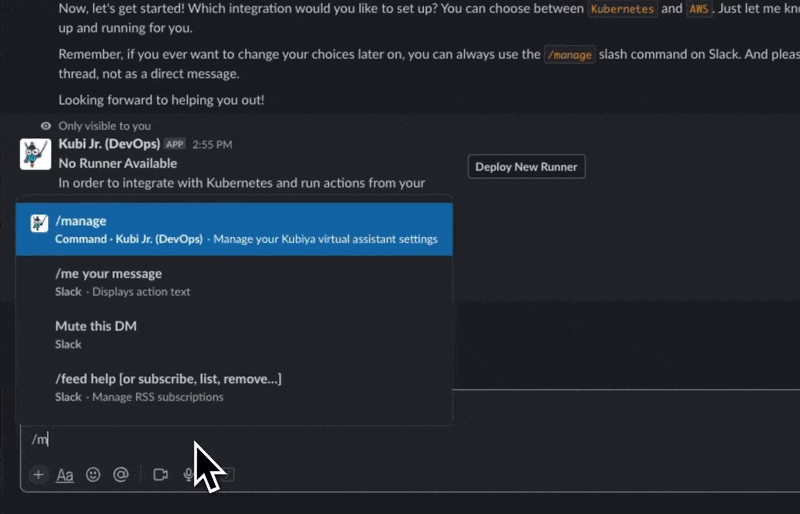Image resolution: width=800 pixels, height=514 pixels.
Task: Click the eye icon next to Only visible to you
Action: pos(46,126)
